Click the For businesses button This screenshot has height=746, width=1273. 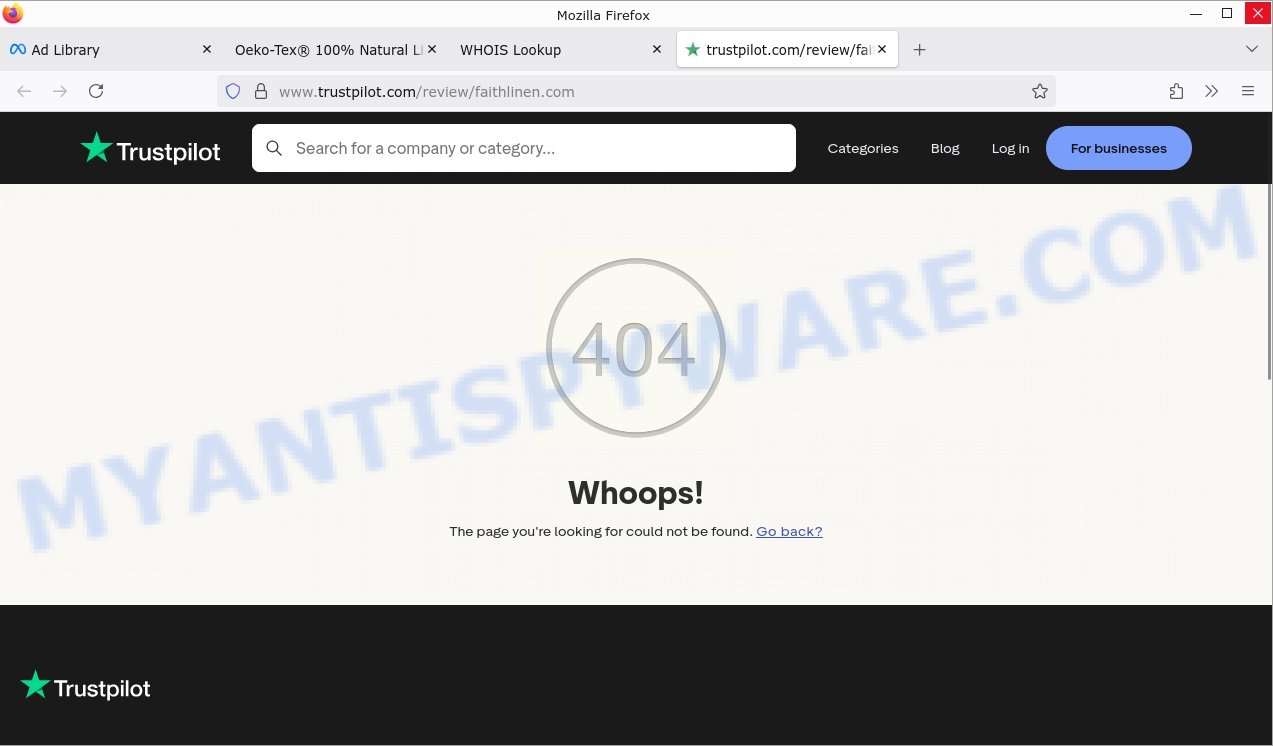pyautogui.click(x=1118, y=148)
